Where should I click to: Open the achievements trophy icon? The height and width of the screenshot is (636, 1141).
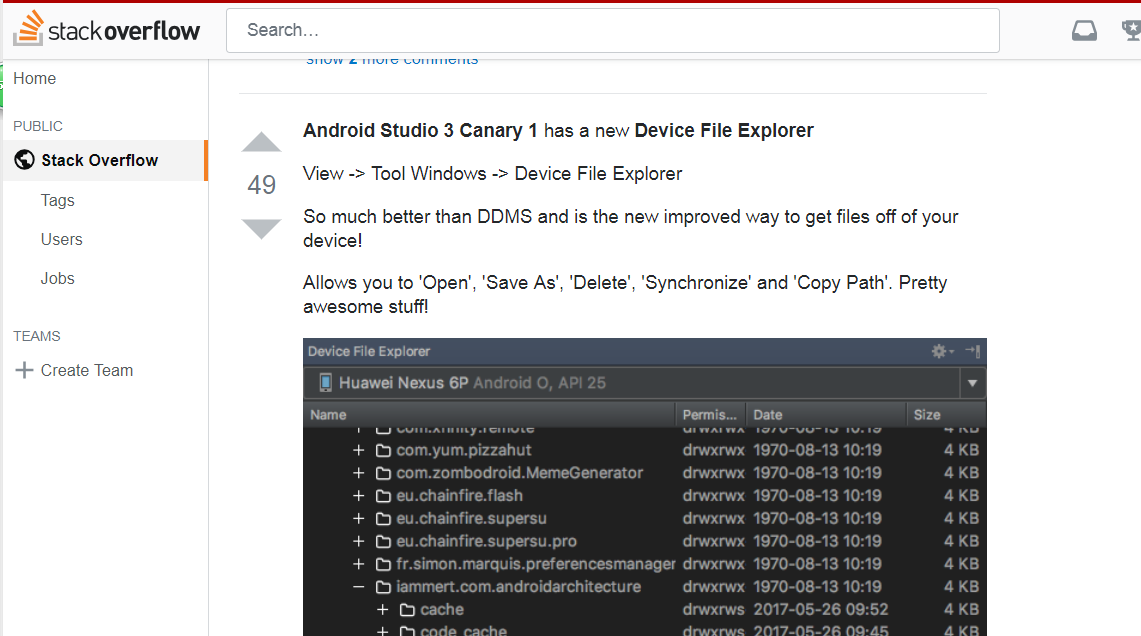(x=1131, y=31)
